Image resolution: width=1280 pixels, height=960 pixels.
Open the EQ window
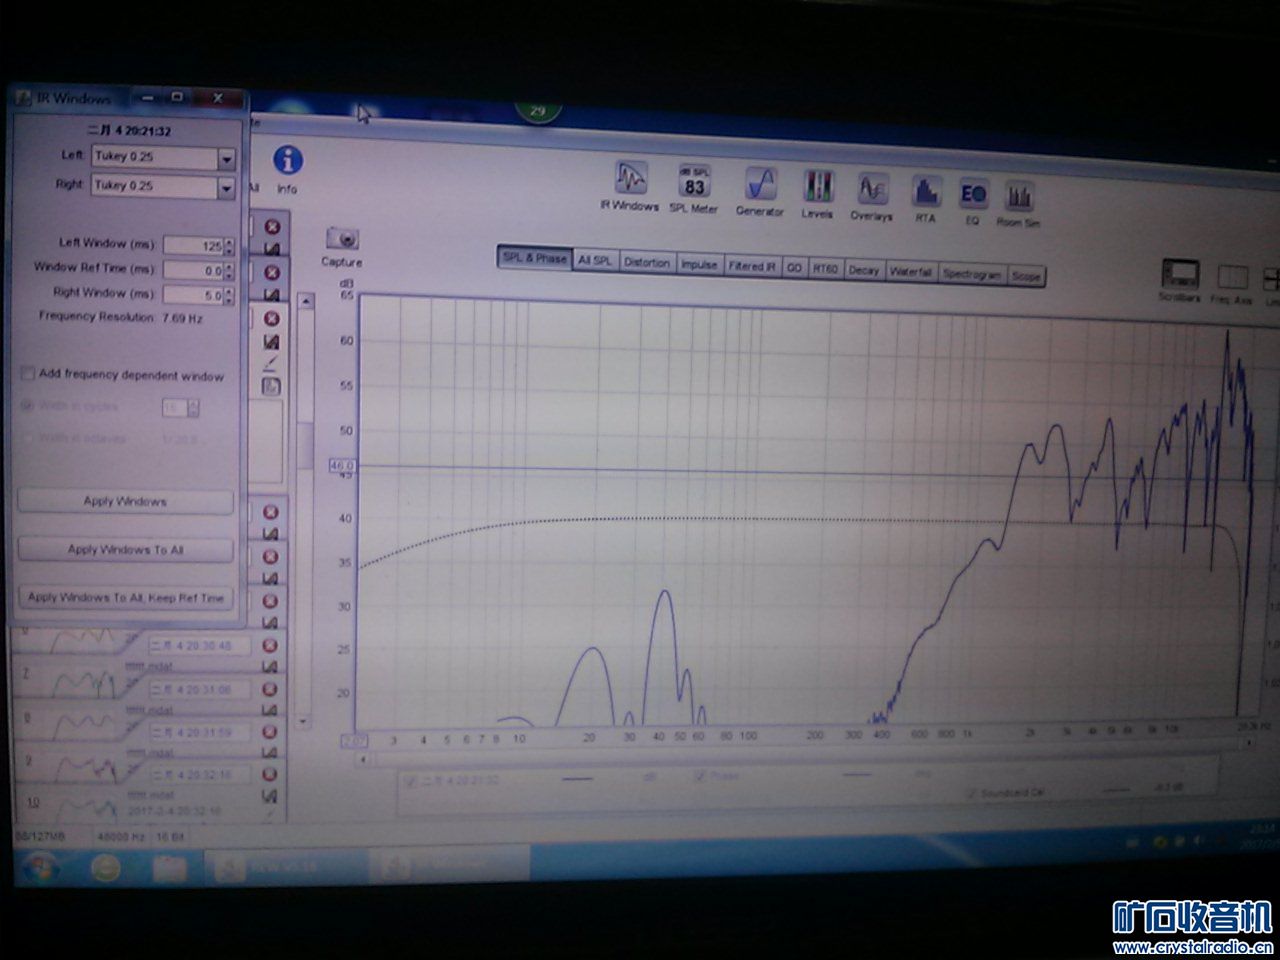(x=972, y=193)
